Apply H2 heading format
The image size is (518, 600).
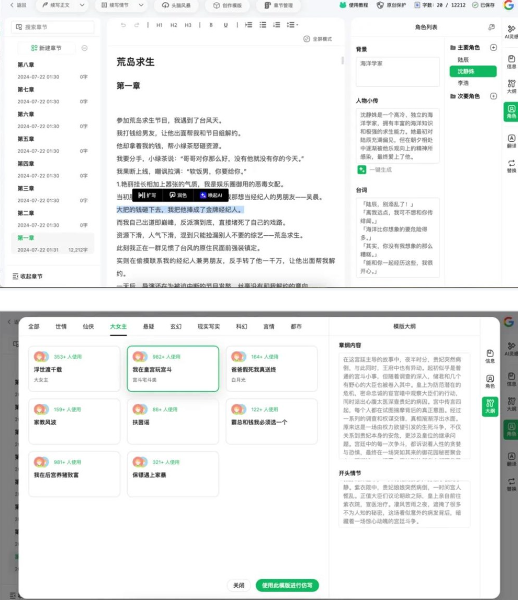174,25
